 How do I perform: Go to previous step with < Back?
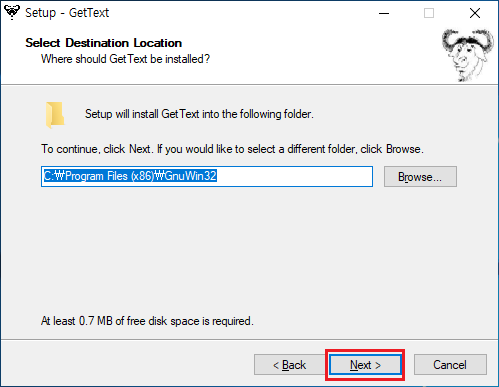(289, 365)
